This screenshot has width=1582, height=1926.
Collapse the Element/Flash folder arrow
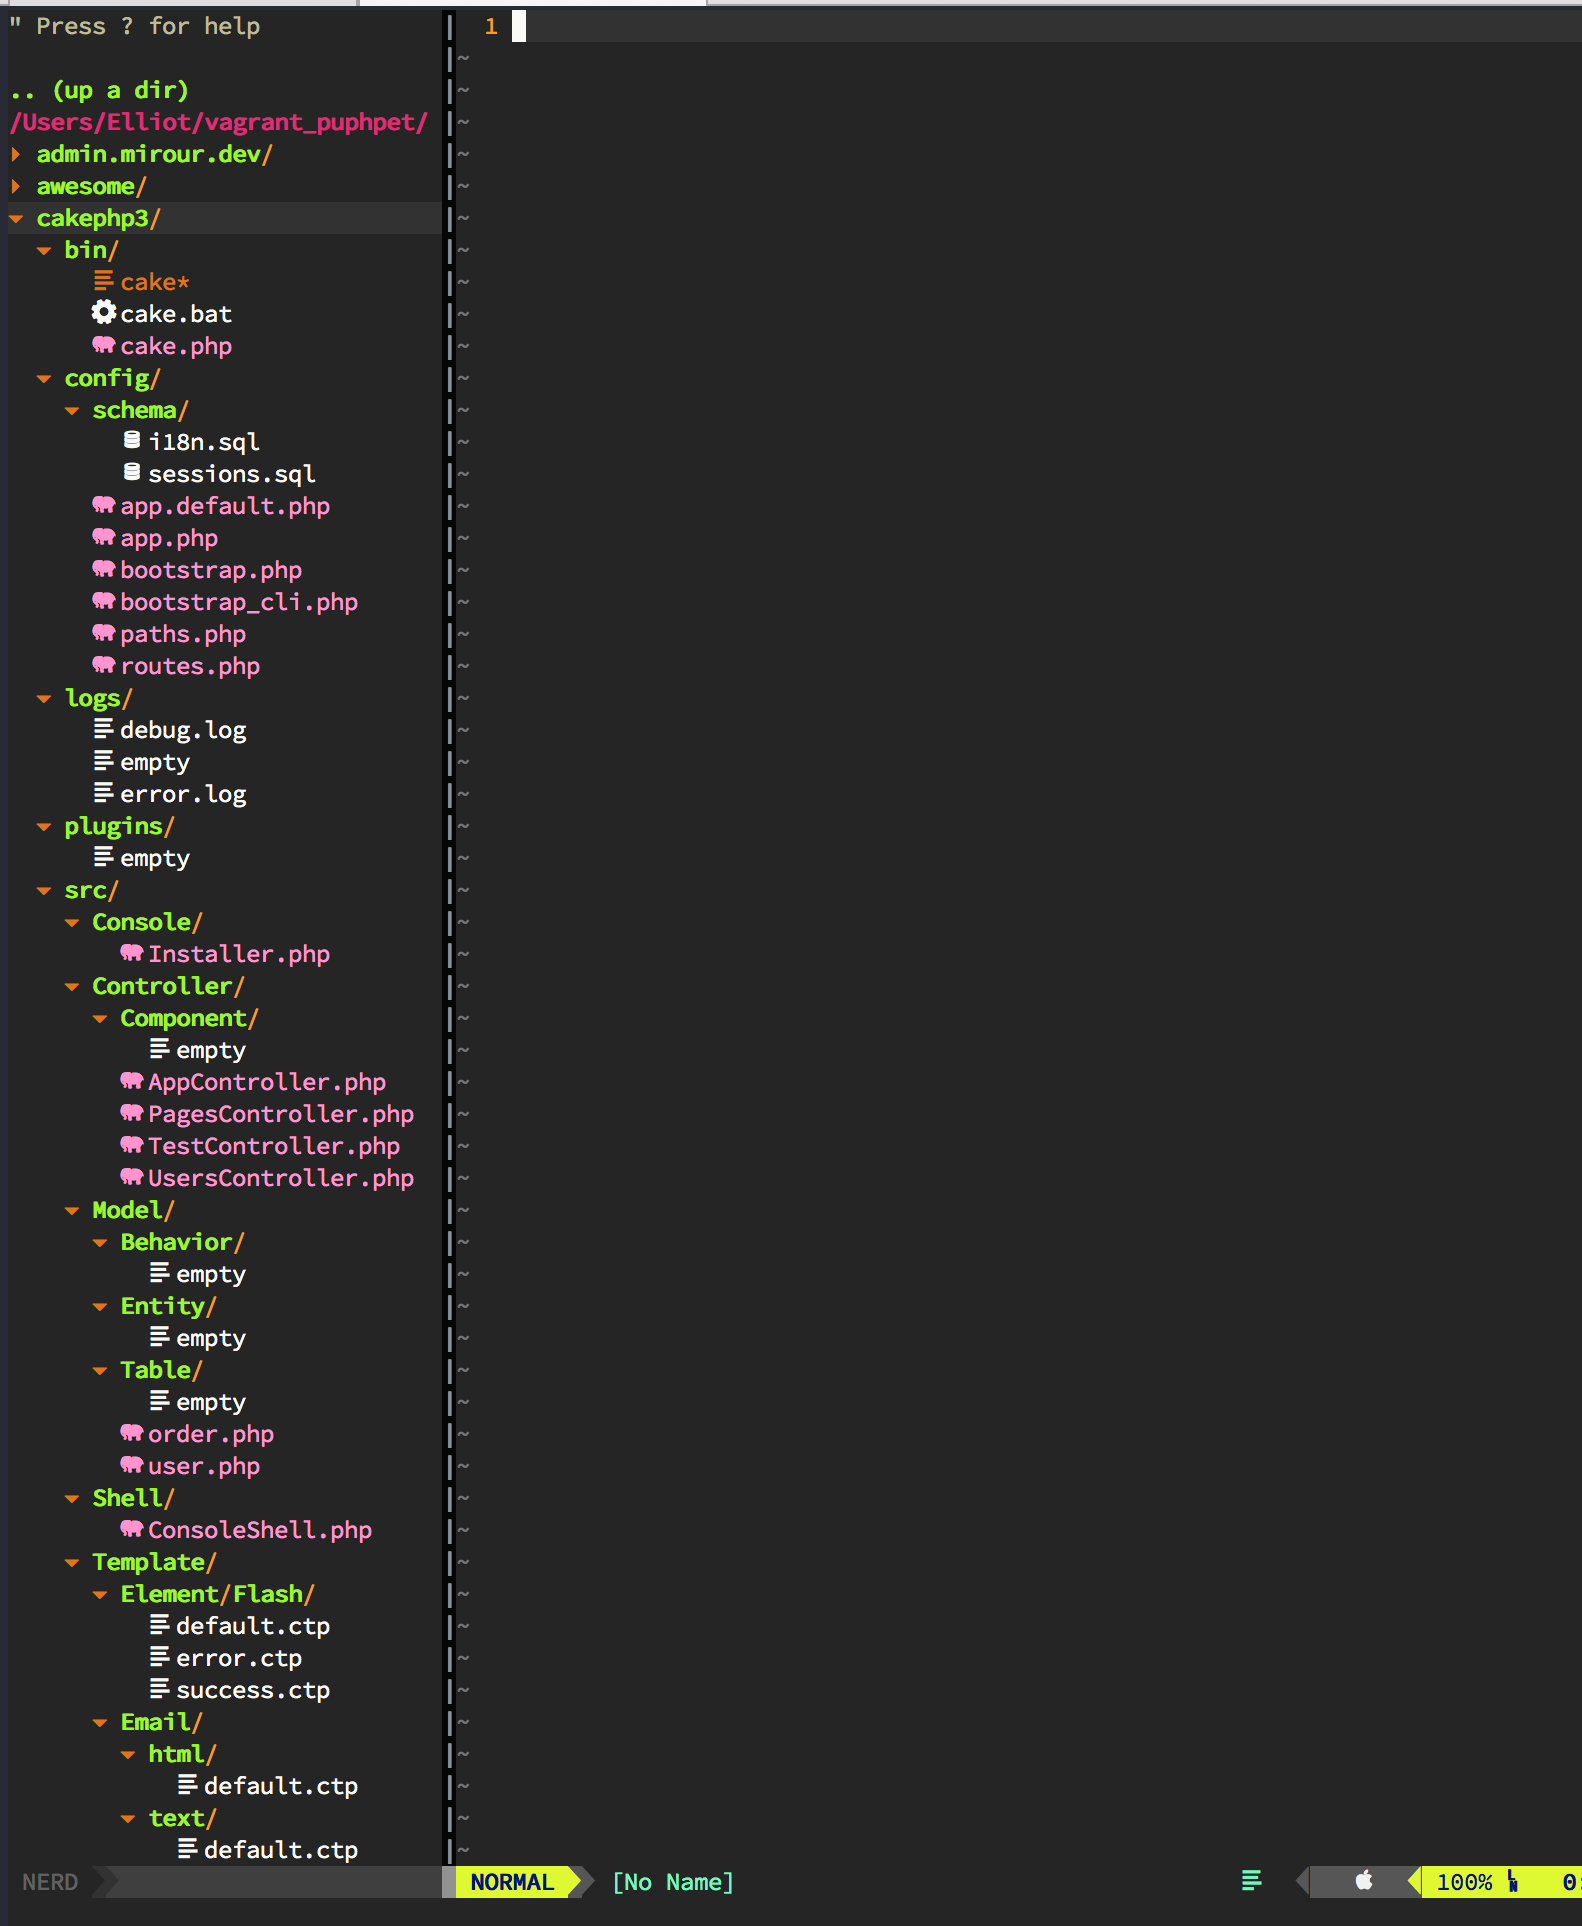pos(100,1594)
